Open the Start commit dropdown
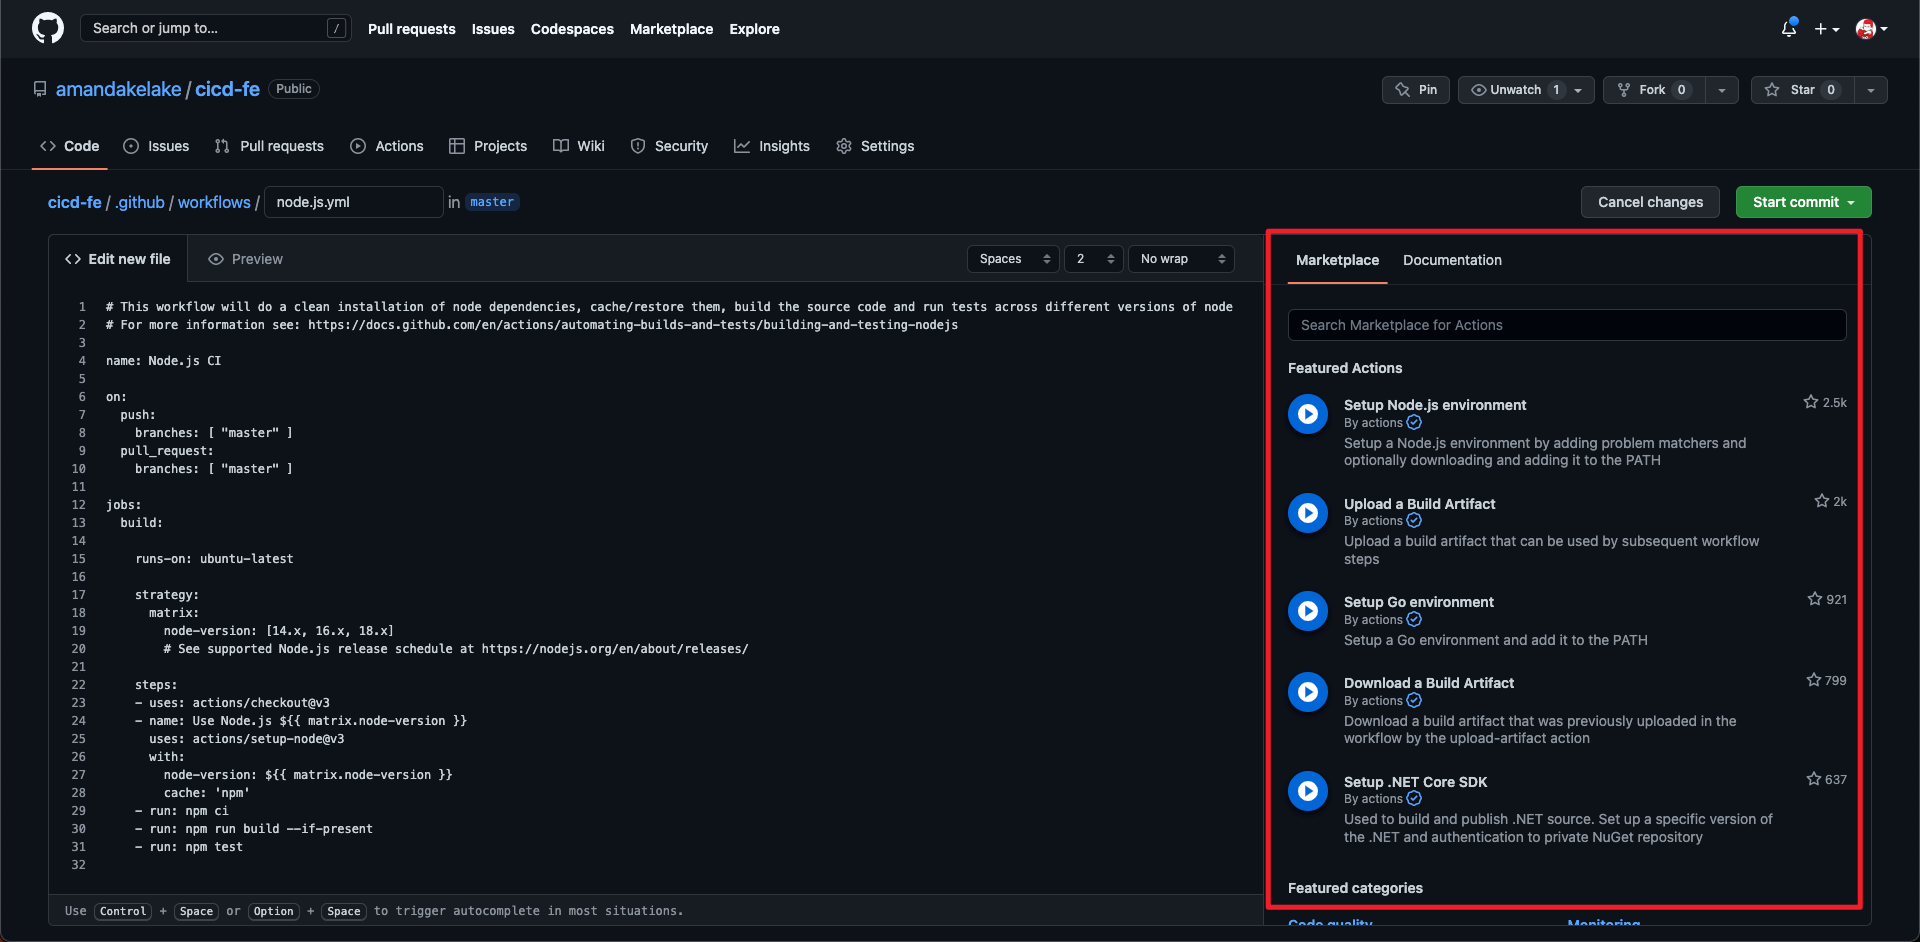The height and width of the screenshot is (942, 1920). (x=1803, y=202)
